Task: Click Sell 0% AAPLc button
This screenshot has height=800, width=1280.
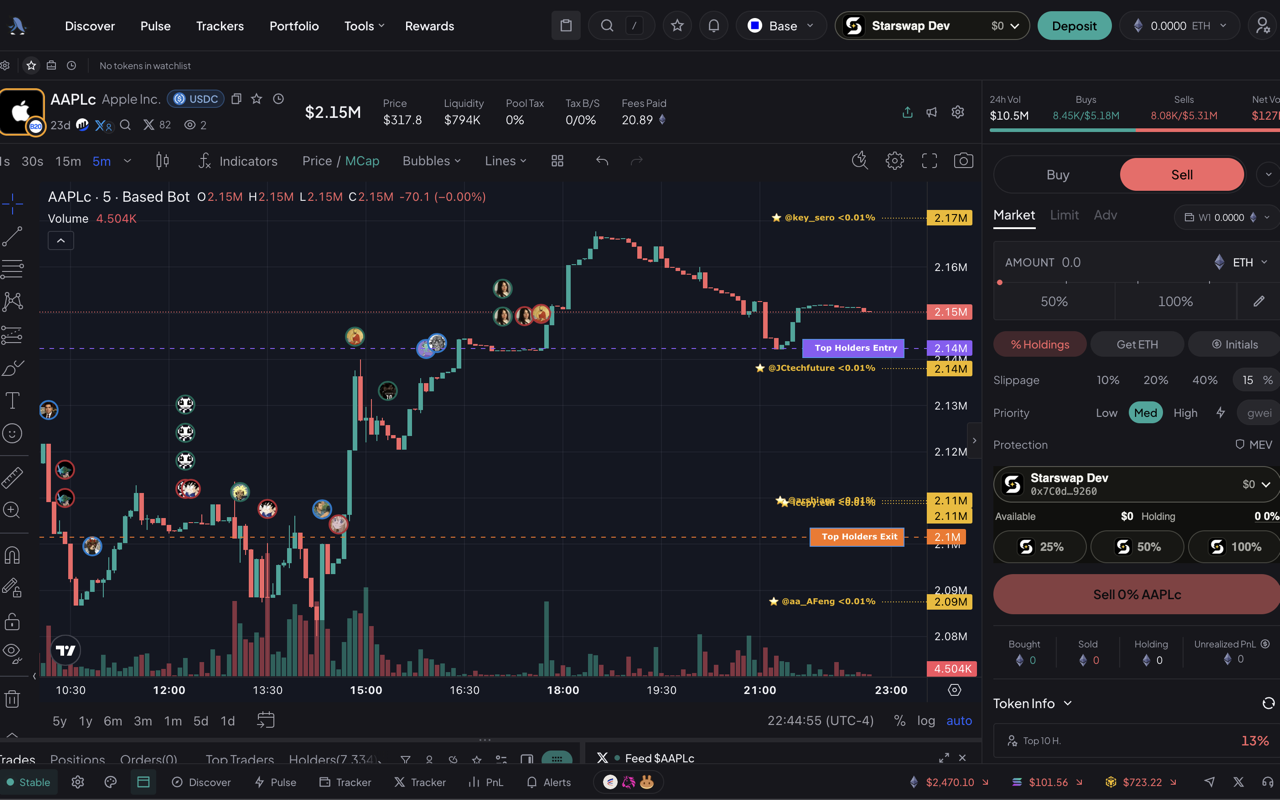Action: click(x=1137, y=594)
